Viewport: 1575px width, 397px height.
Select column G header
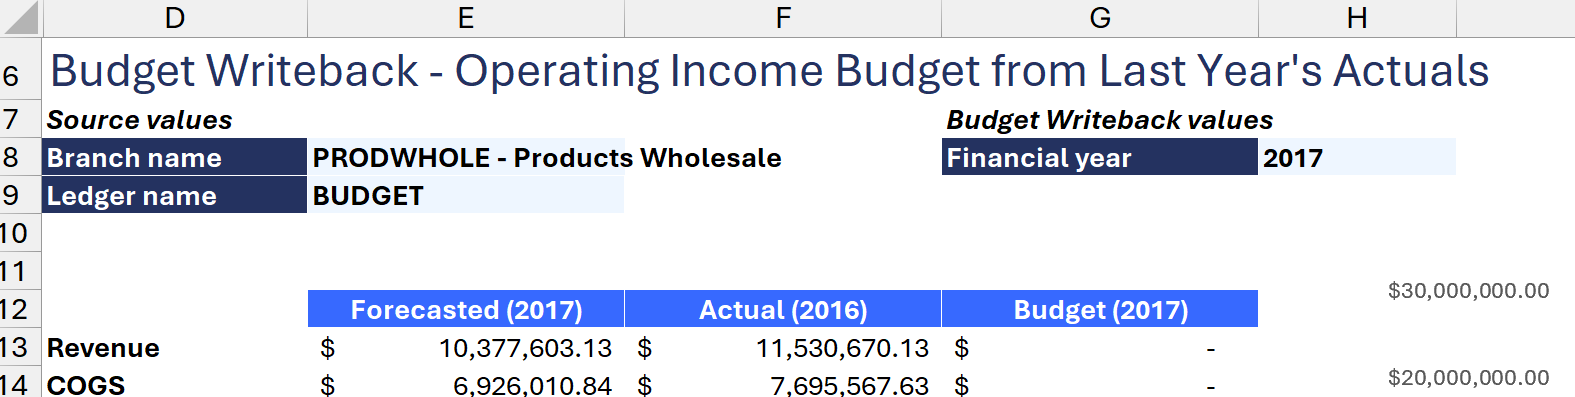click(1100, 18)
